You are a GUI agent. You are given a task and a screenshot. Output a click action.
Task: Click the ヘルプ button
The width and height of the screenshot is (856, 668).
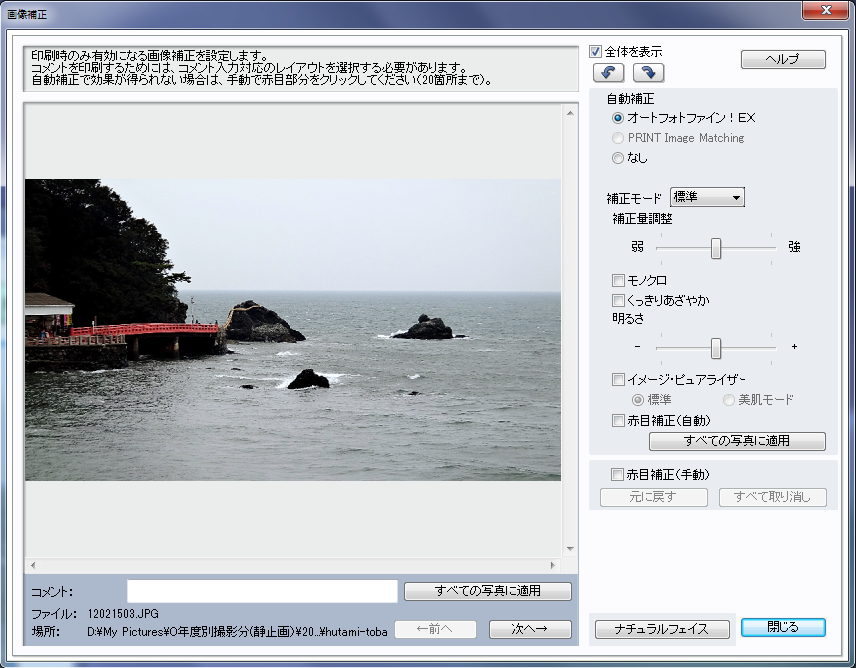pos(782,60)
